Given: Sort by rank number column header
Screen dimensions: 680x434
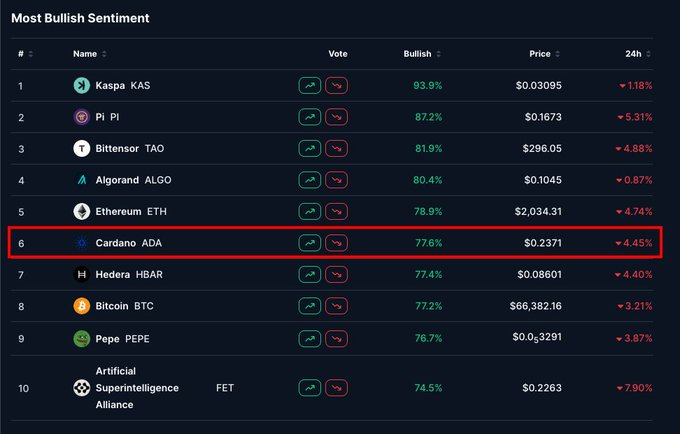Looking at the screenshot, I should coord(24,53).
